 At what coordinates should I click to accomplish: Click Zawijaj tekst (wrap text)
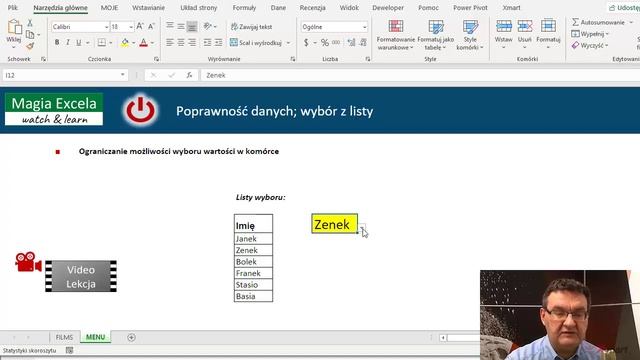(x=251, y=27)
